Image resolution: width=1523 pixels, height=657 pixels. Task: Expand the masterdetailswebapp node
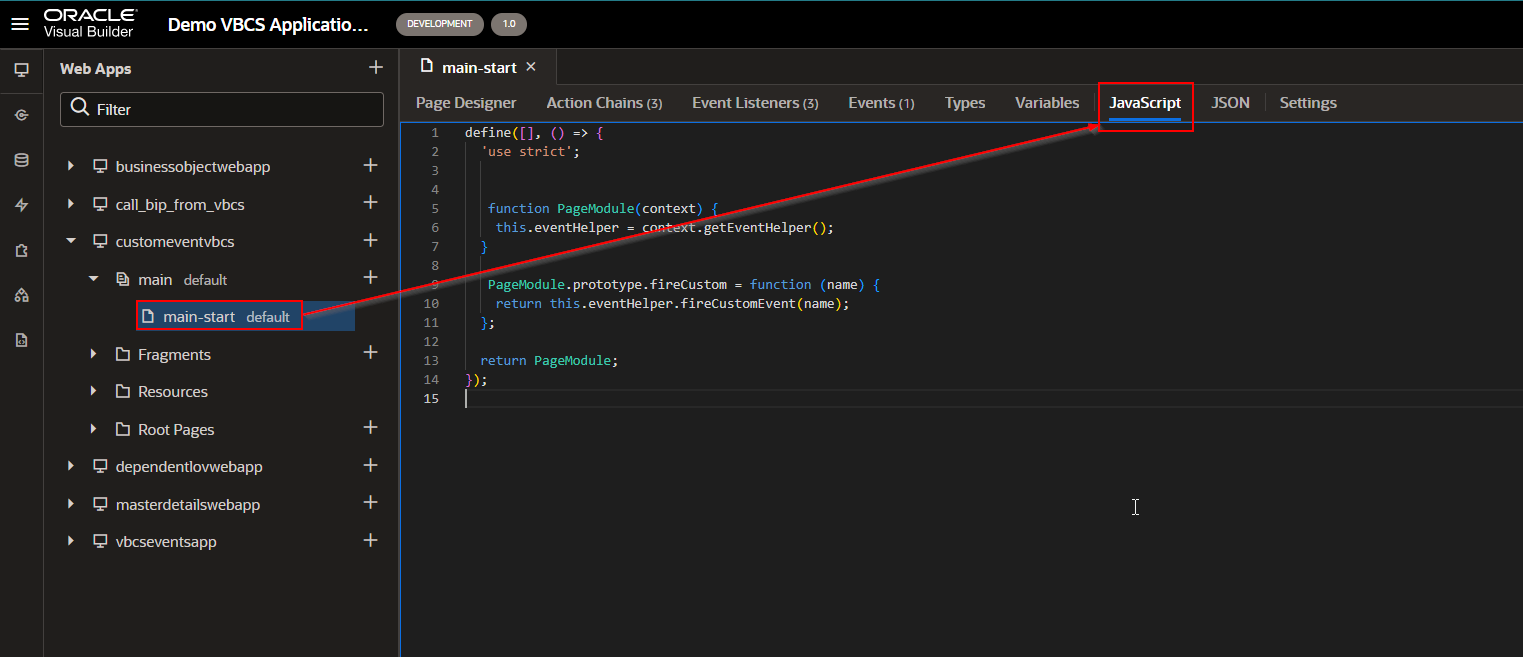point(71,504)
